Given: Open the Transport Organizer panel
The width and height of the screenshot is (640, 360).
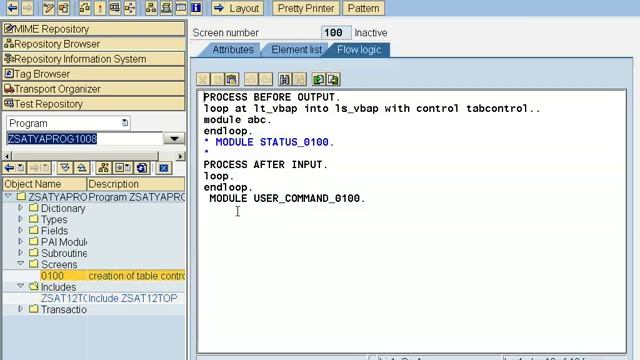Looking at the screenshot, I should click(93, 89).
